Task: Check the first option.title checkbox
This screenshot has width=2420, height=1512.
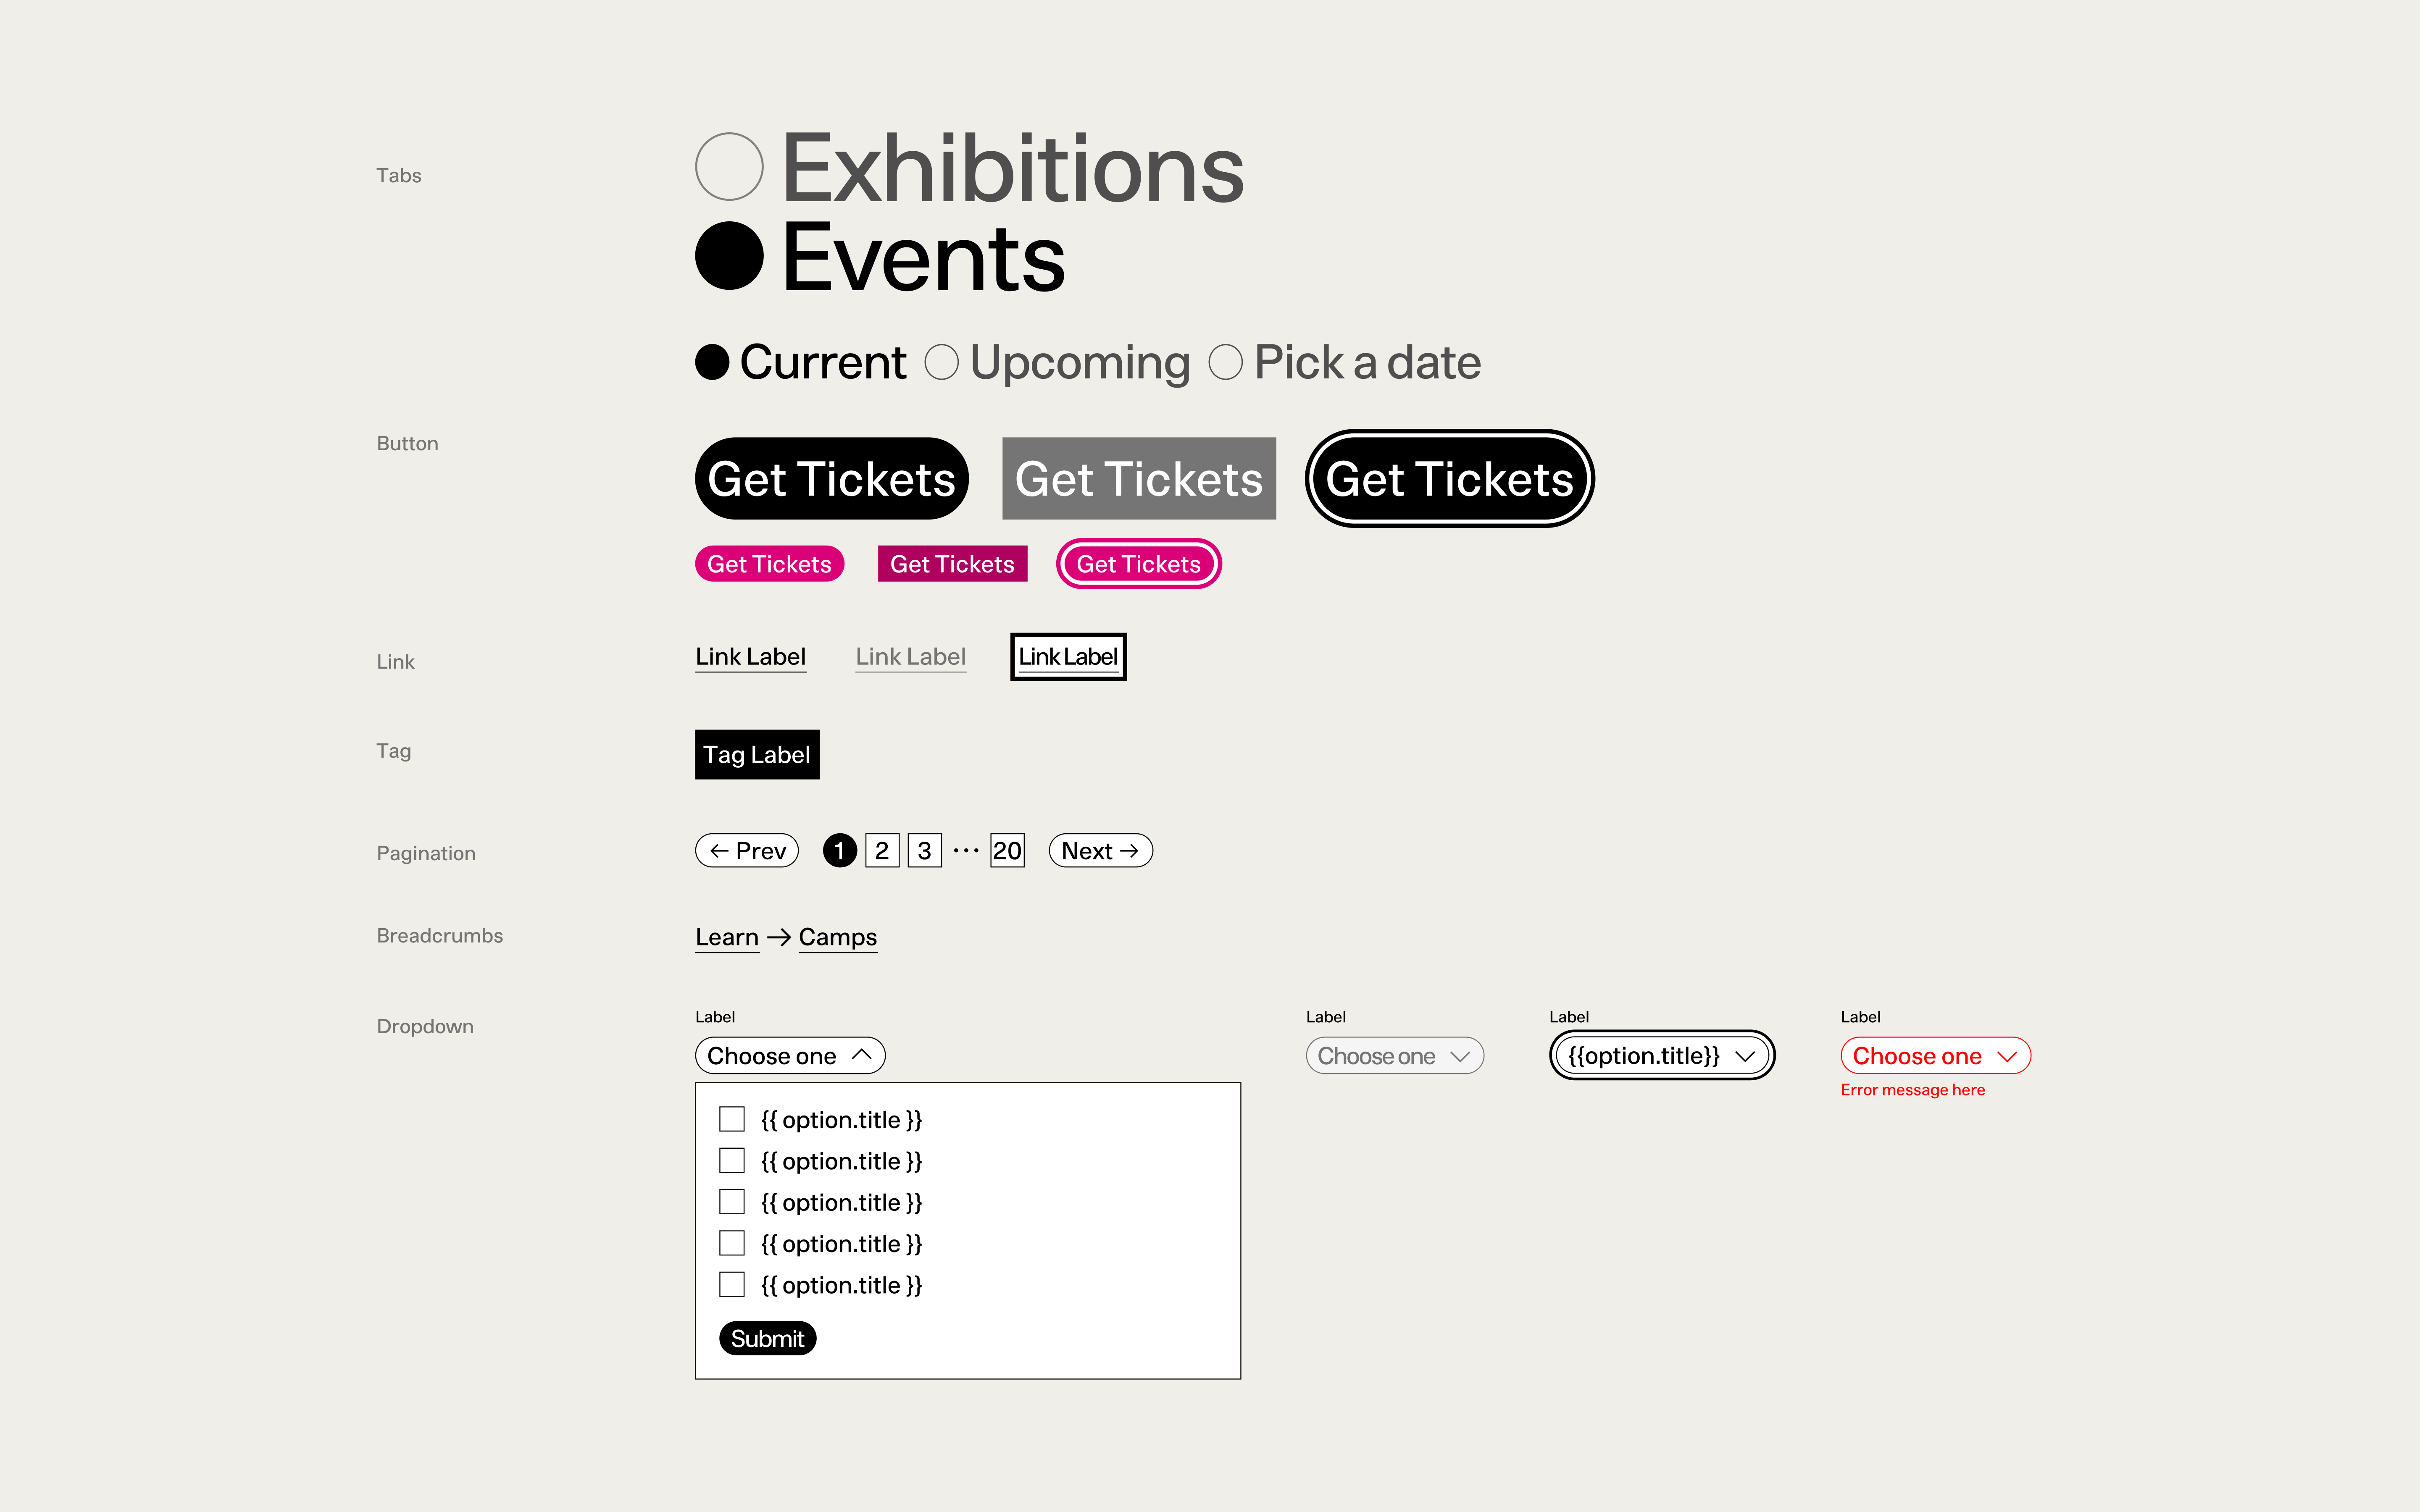Action: [x=732, y=1119]
